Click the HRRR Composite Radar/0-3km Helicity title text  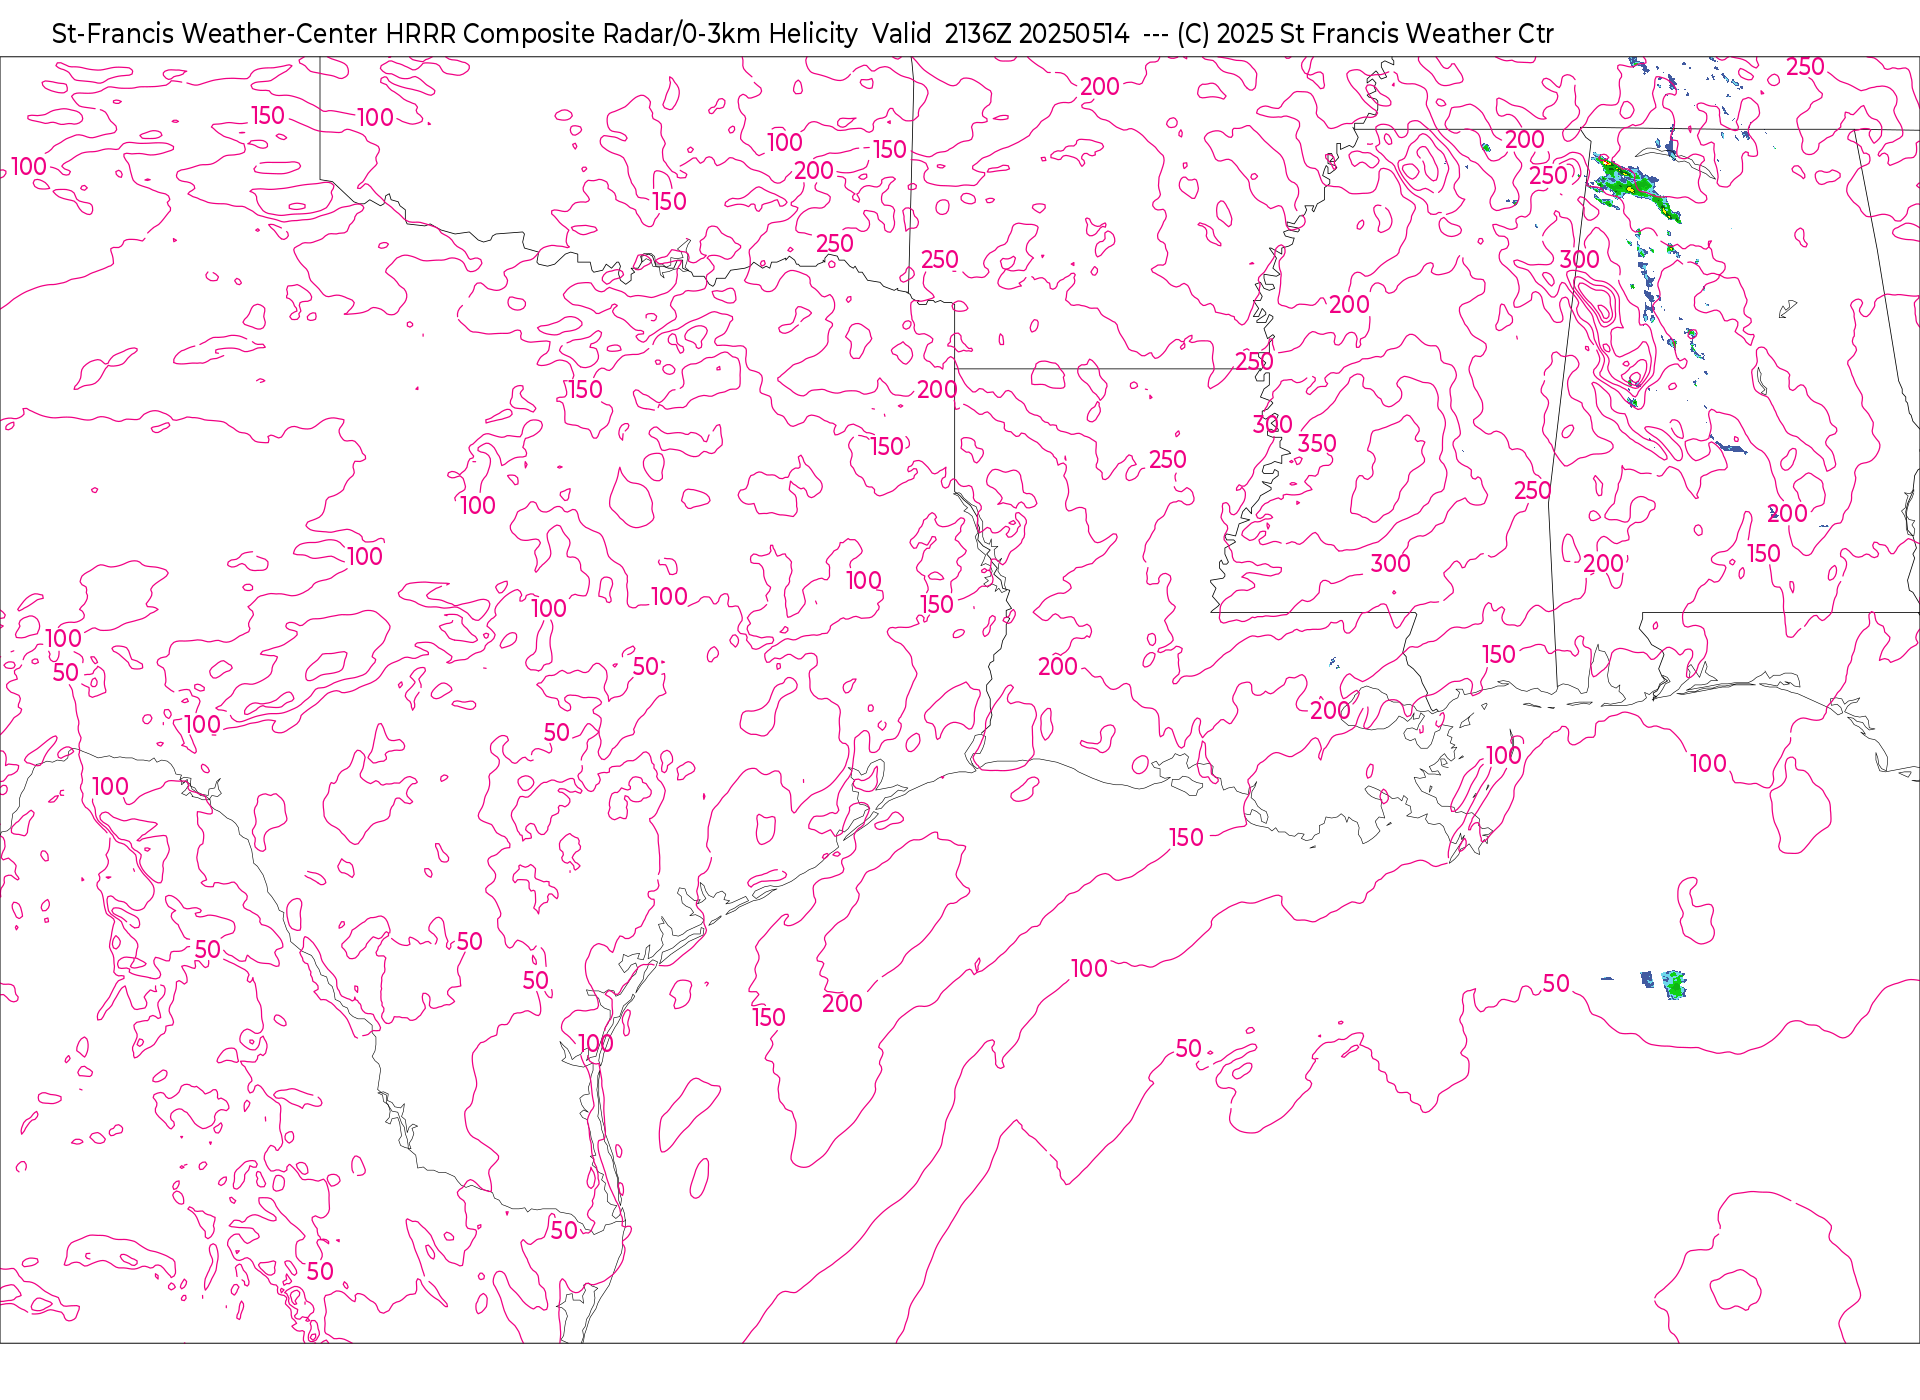621,34
